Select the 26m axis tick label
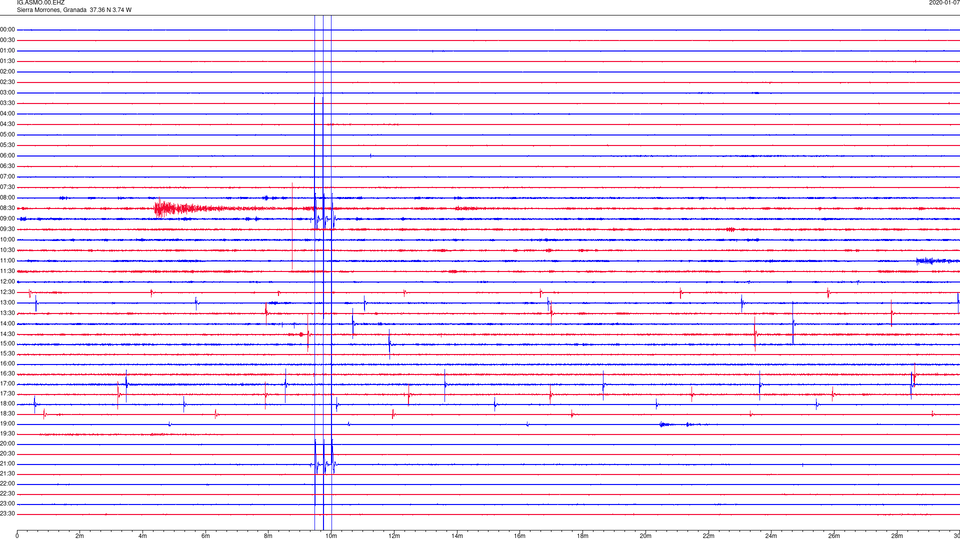The width and height of the screenshot is (960, 540). (x=834, y=536)
